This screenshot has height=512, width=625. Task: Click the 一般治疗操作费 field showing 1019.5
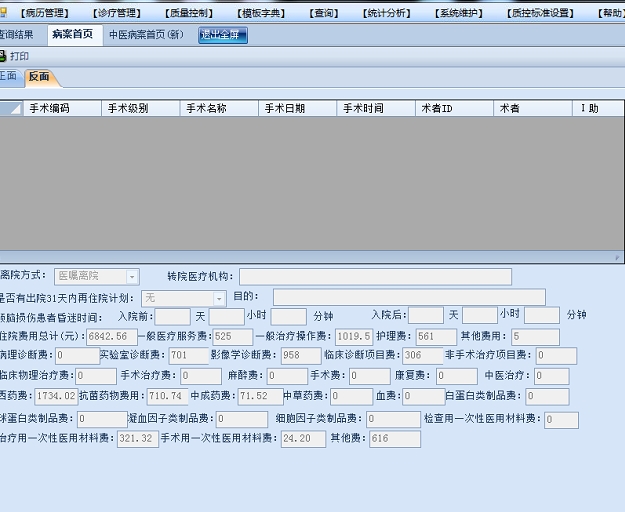coord(354,337)
